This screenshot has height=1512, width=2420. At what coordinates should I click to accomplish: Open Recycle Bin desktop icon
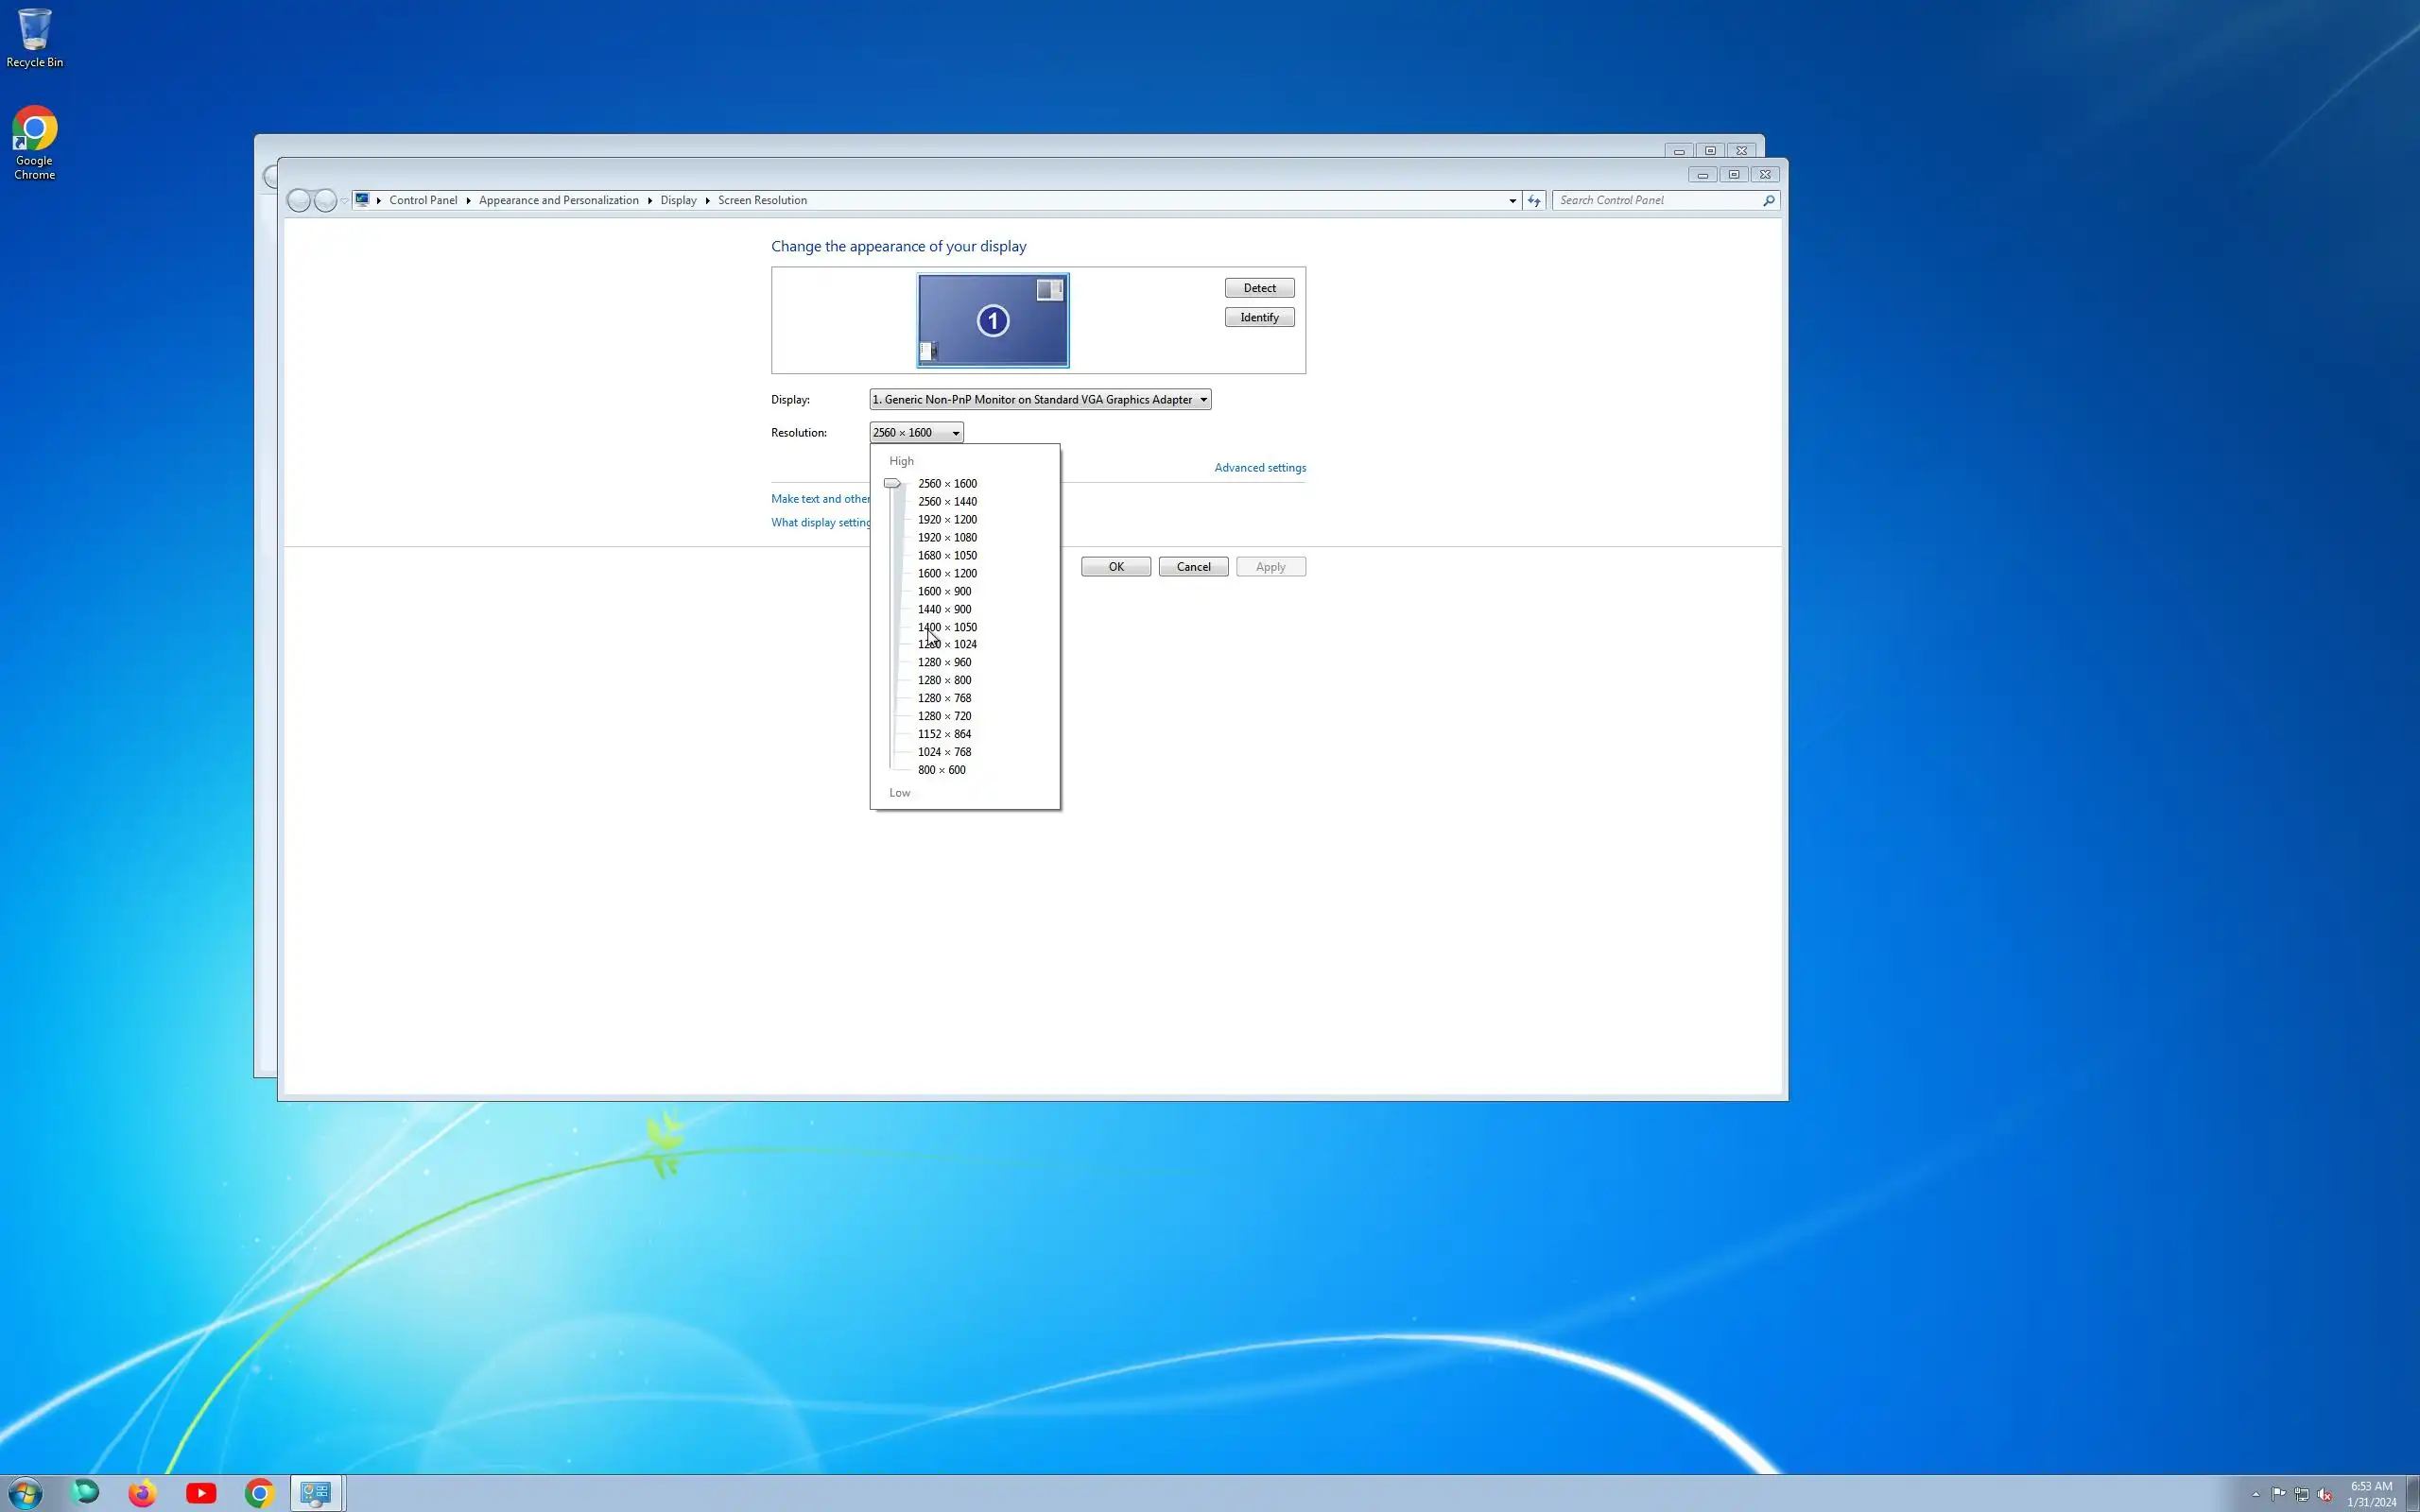click(x=34, y=38)
